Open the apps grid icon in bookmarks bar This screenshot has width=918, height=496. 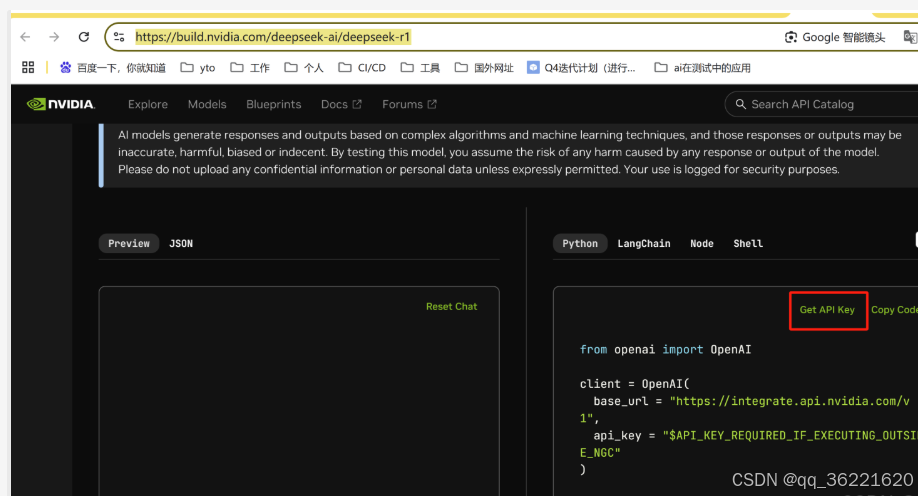[x=28, y=67]
